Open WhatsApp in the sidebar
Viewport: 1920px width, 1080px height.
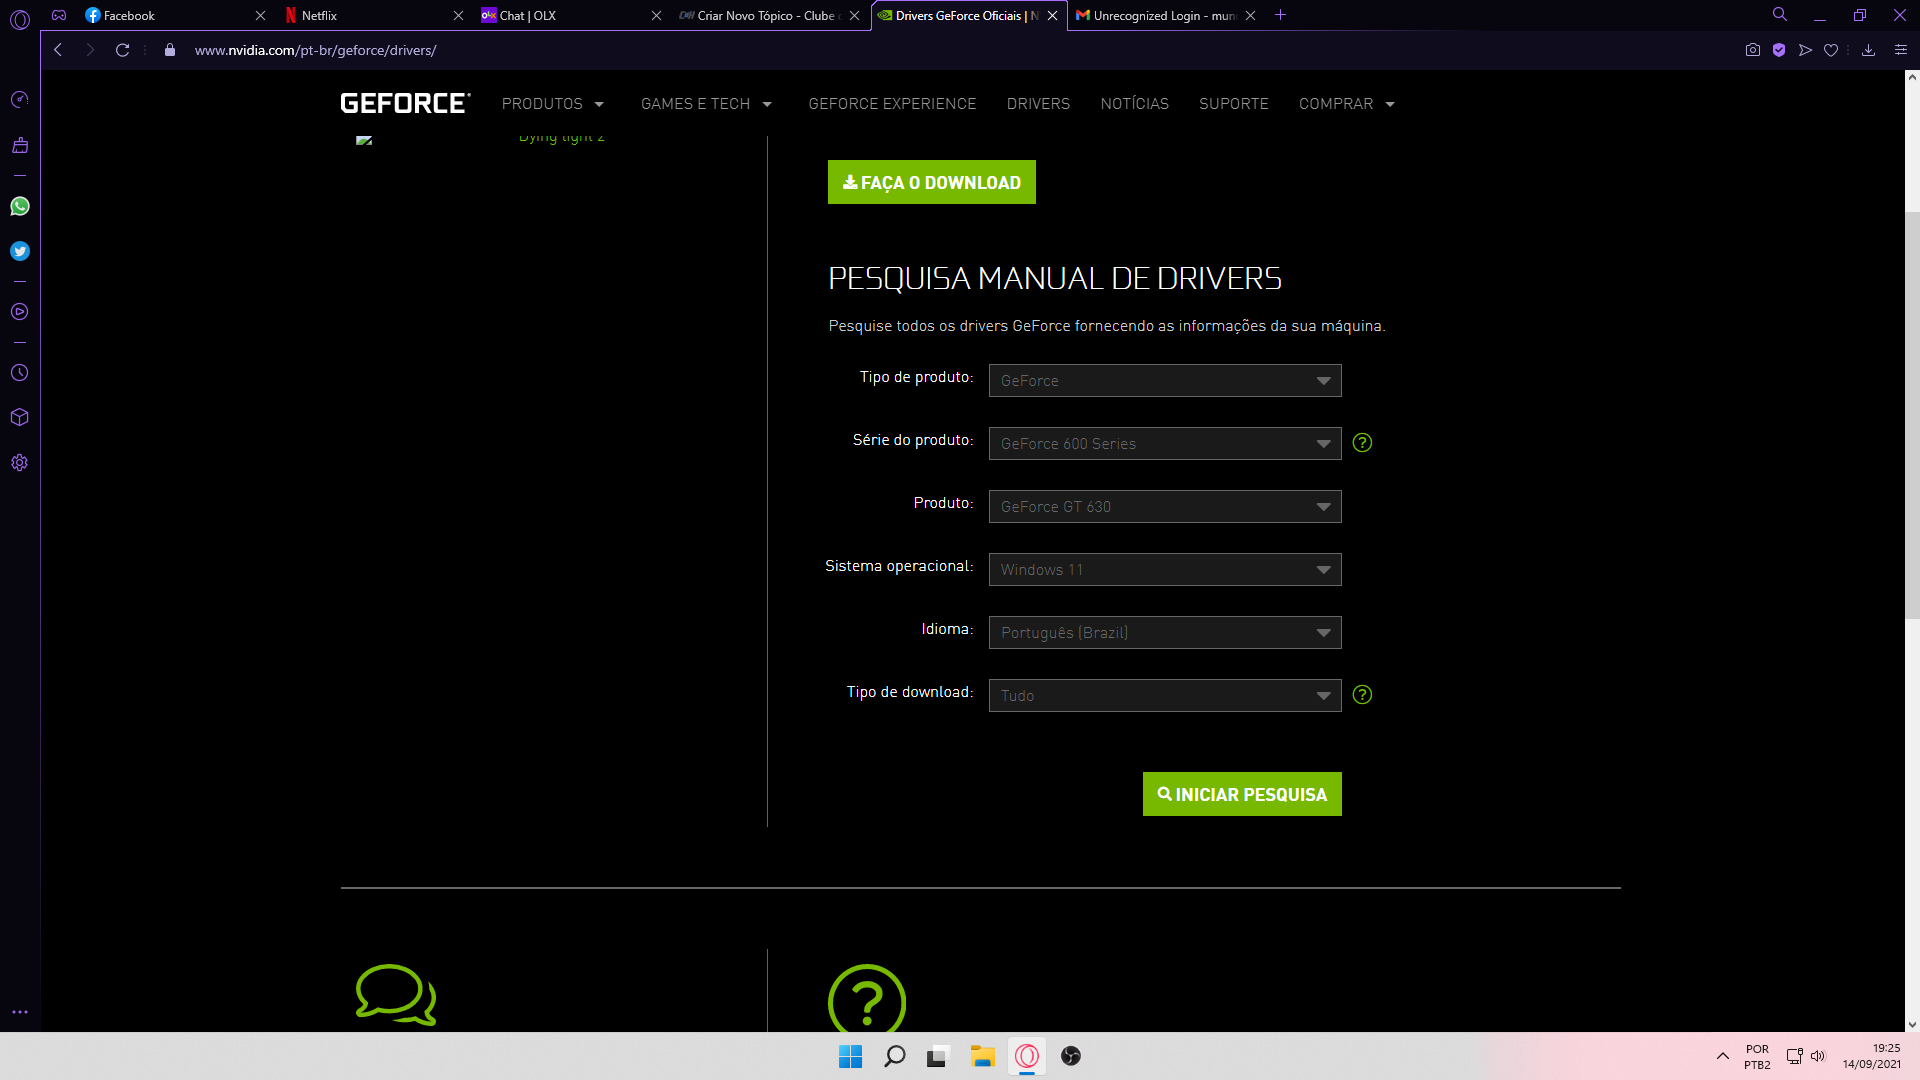click(20, 206)
